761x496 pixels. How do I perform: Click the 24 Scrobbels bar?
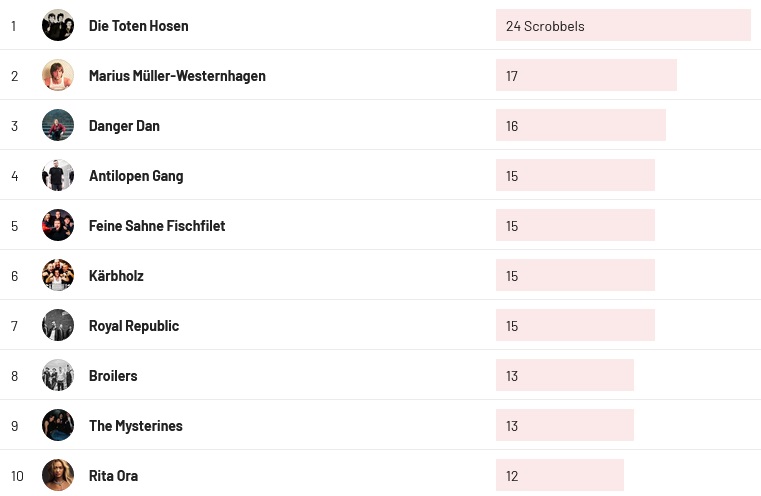[x=623, y=26]
